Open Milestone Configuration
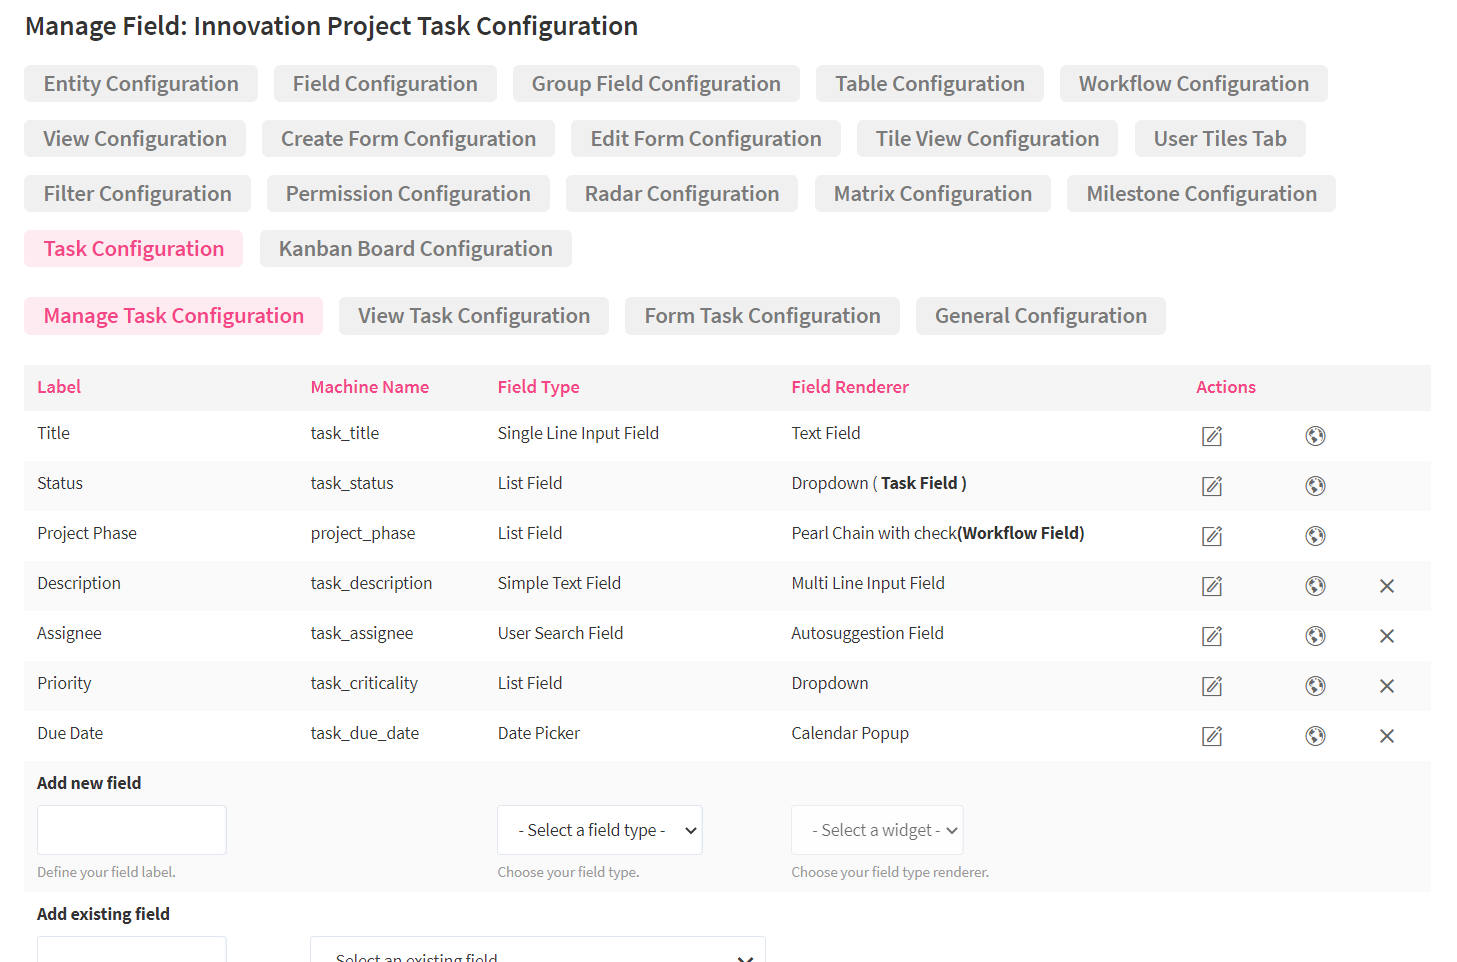The image size is (1457, 962). (x=1200, y=193)
